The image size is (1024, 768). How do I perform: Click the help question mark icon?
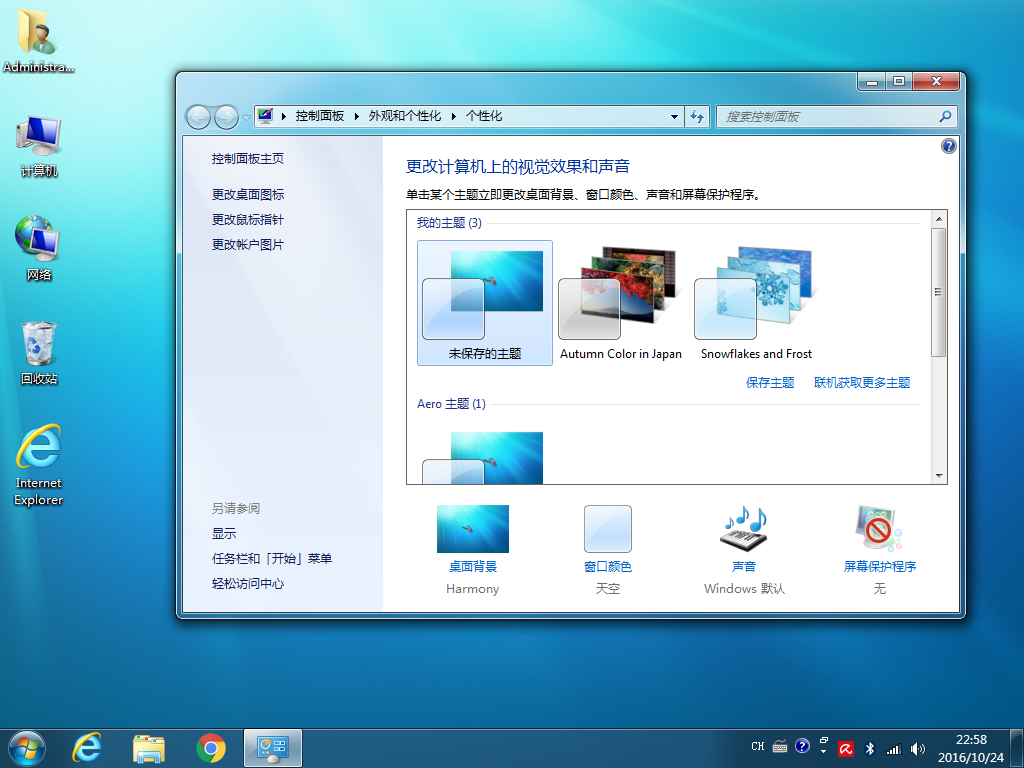coord(948,146)
